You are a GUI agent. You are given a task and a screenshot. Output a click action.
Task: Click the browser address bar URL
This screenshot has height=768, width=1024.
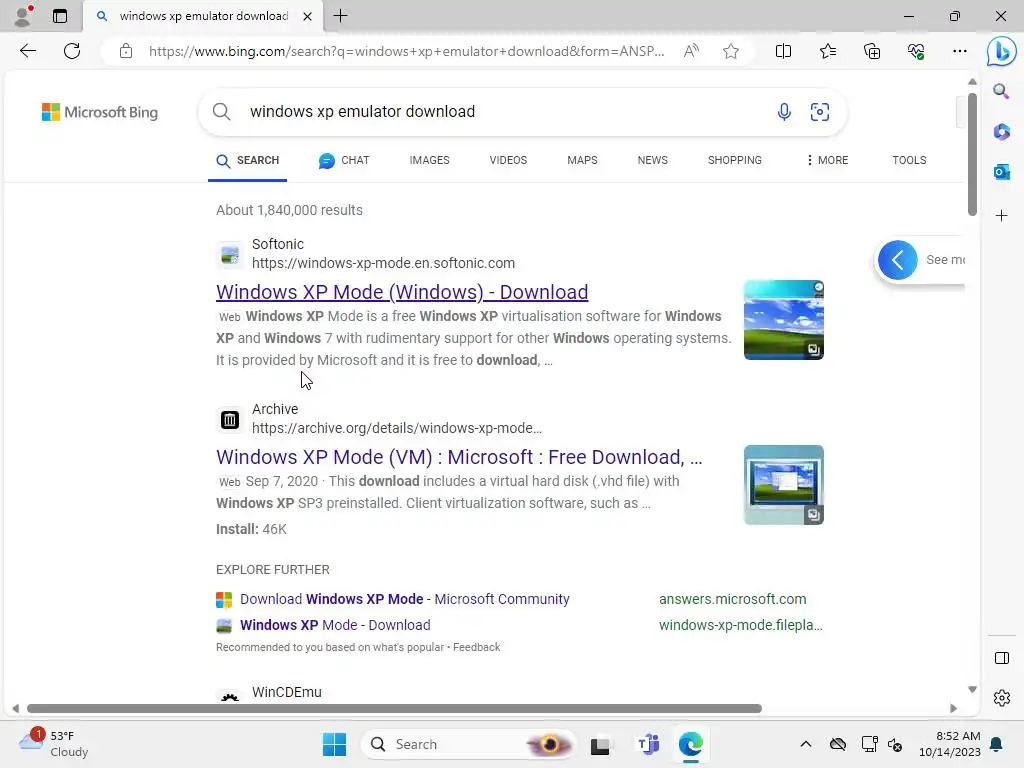(406, 51)
